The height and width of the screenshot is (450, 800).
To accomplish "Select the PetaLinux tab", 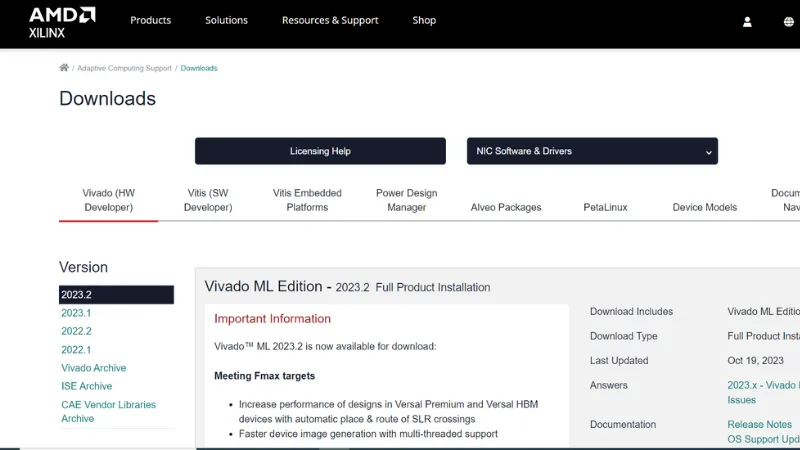I will click(605, 207).
